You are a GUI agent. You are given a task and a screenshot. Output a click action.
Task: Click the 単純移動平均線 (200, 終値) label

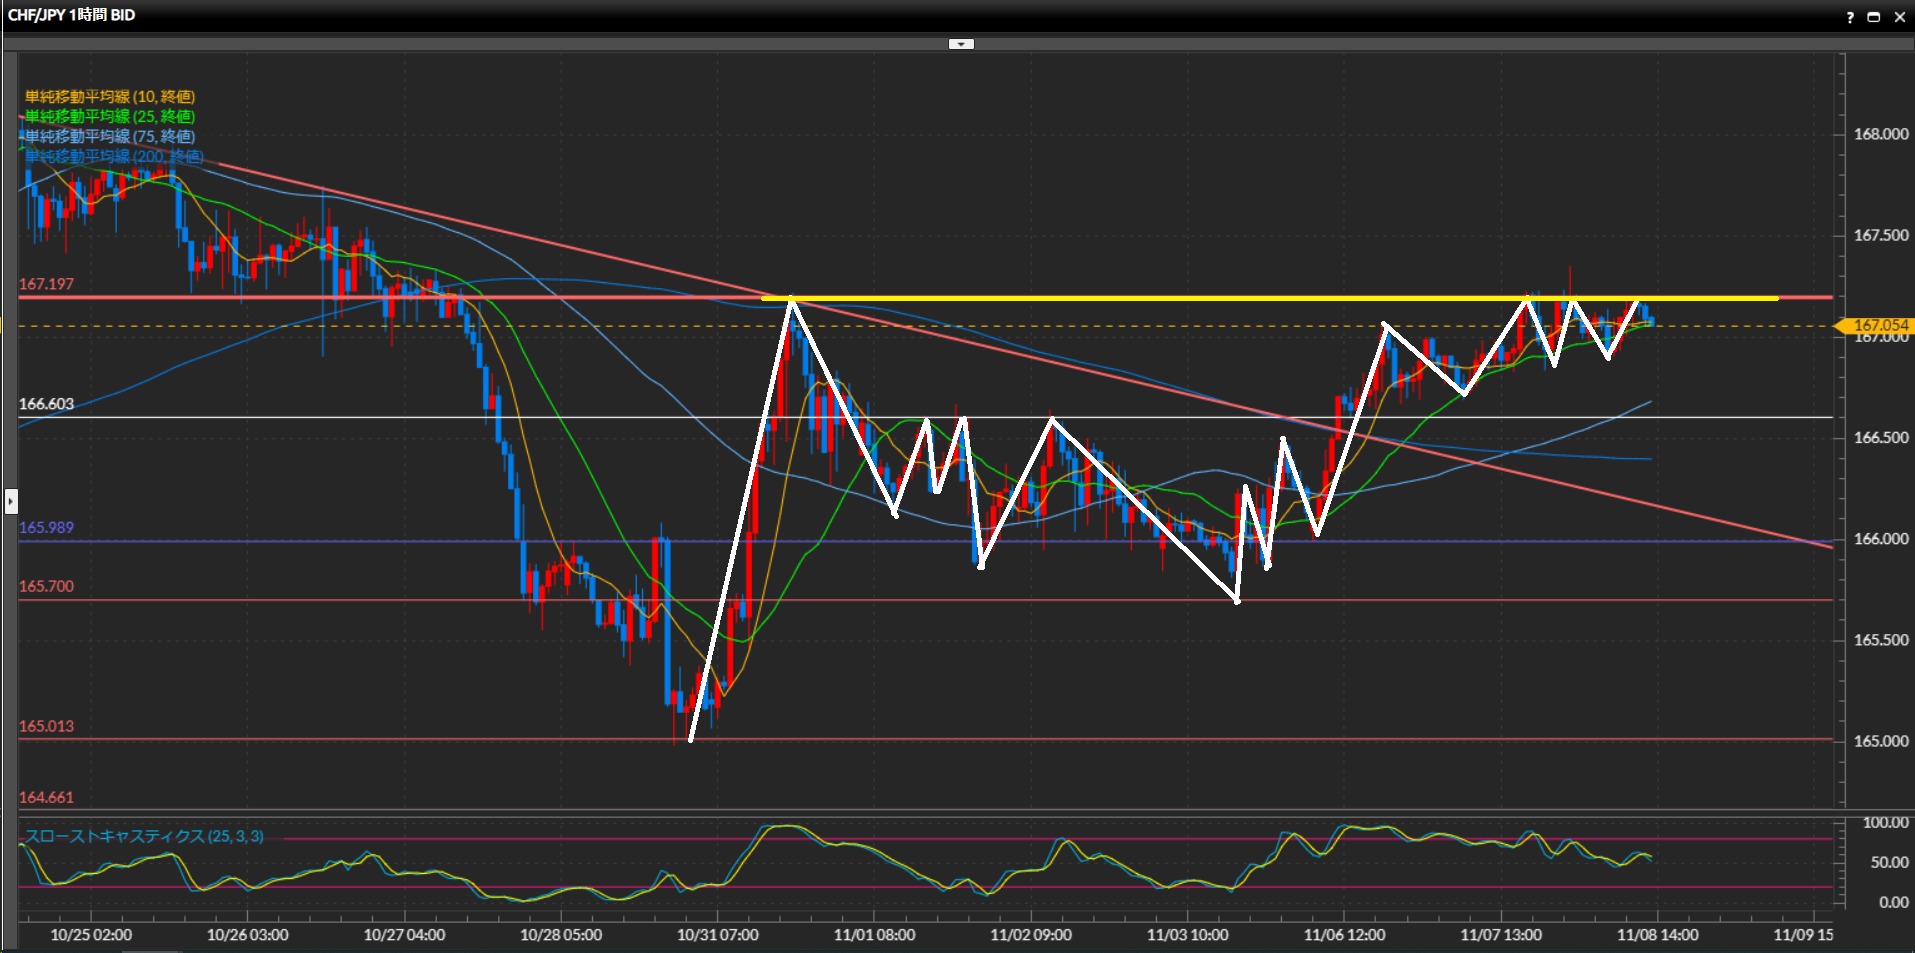(x=114, y=157)
